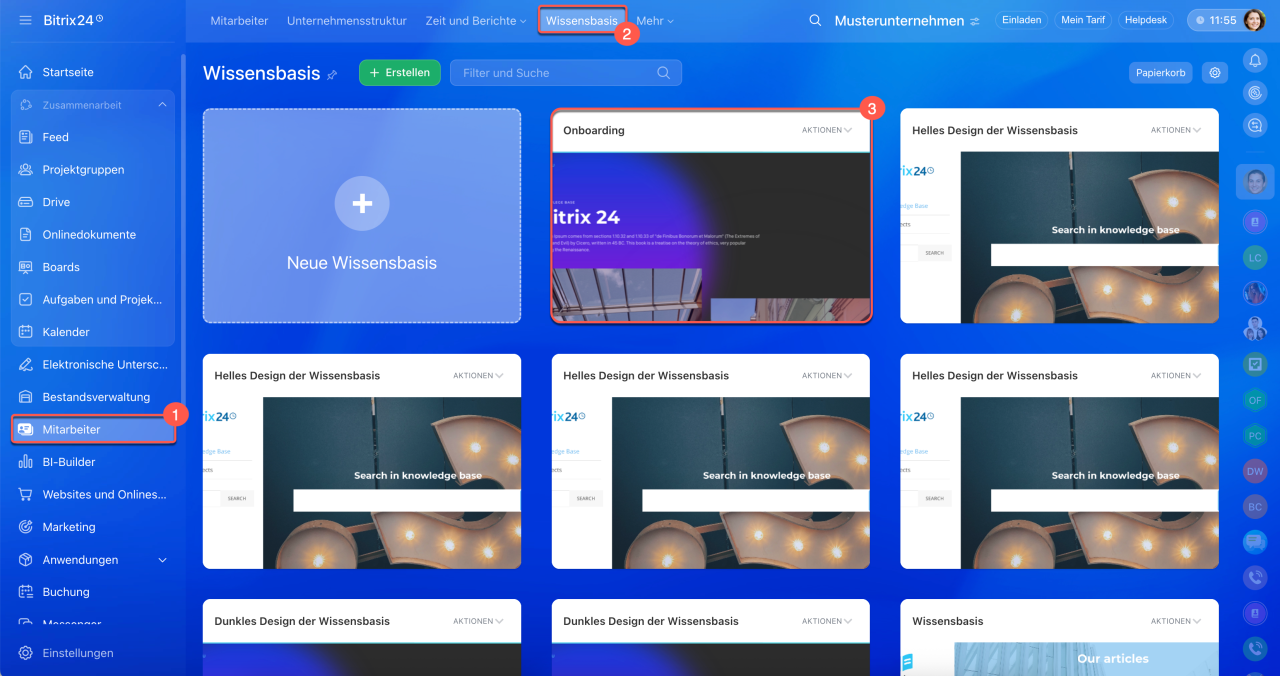Image resolution: width=1280 pixels, height=676 pixels.
Task: Open chat with contact LC
Action: pyautogui.click(x=1255, y=257)
